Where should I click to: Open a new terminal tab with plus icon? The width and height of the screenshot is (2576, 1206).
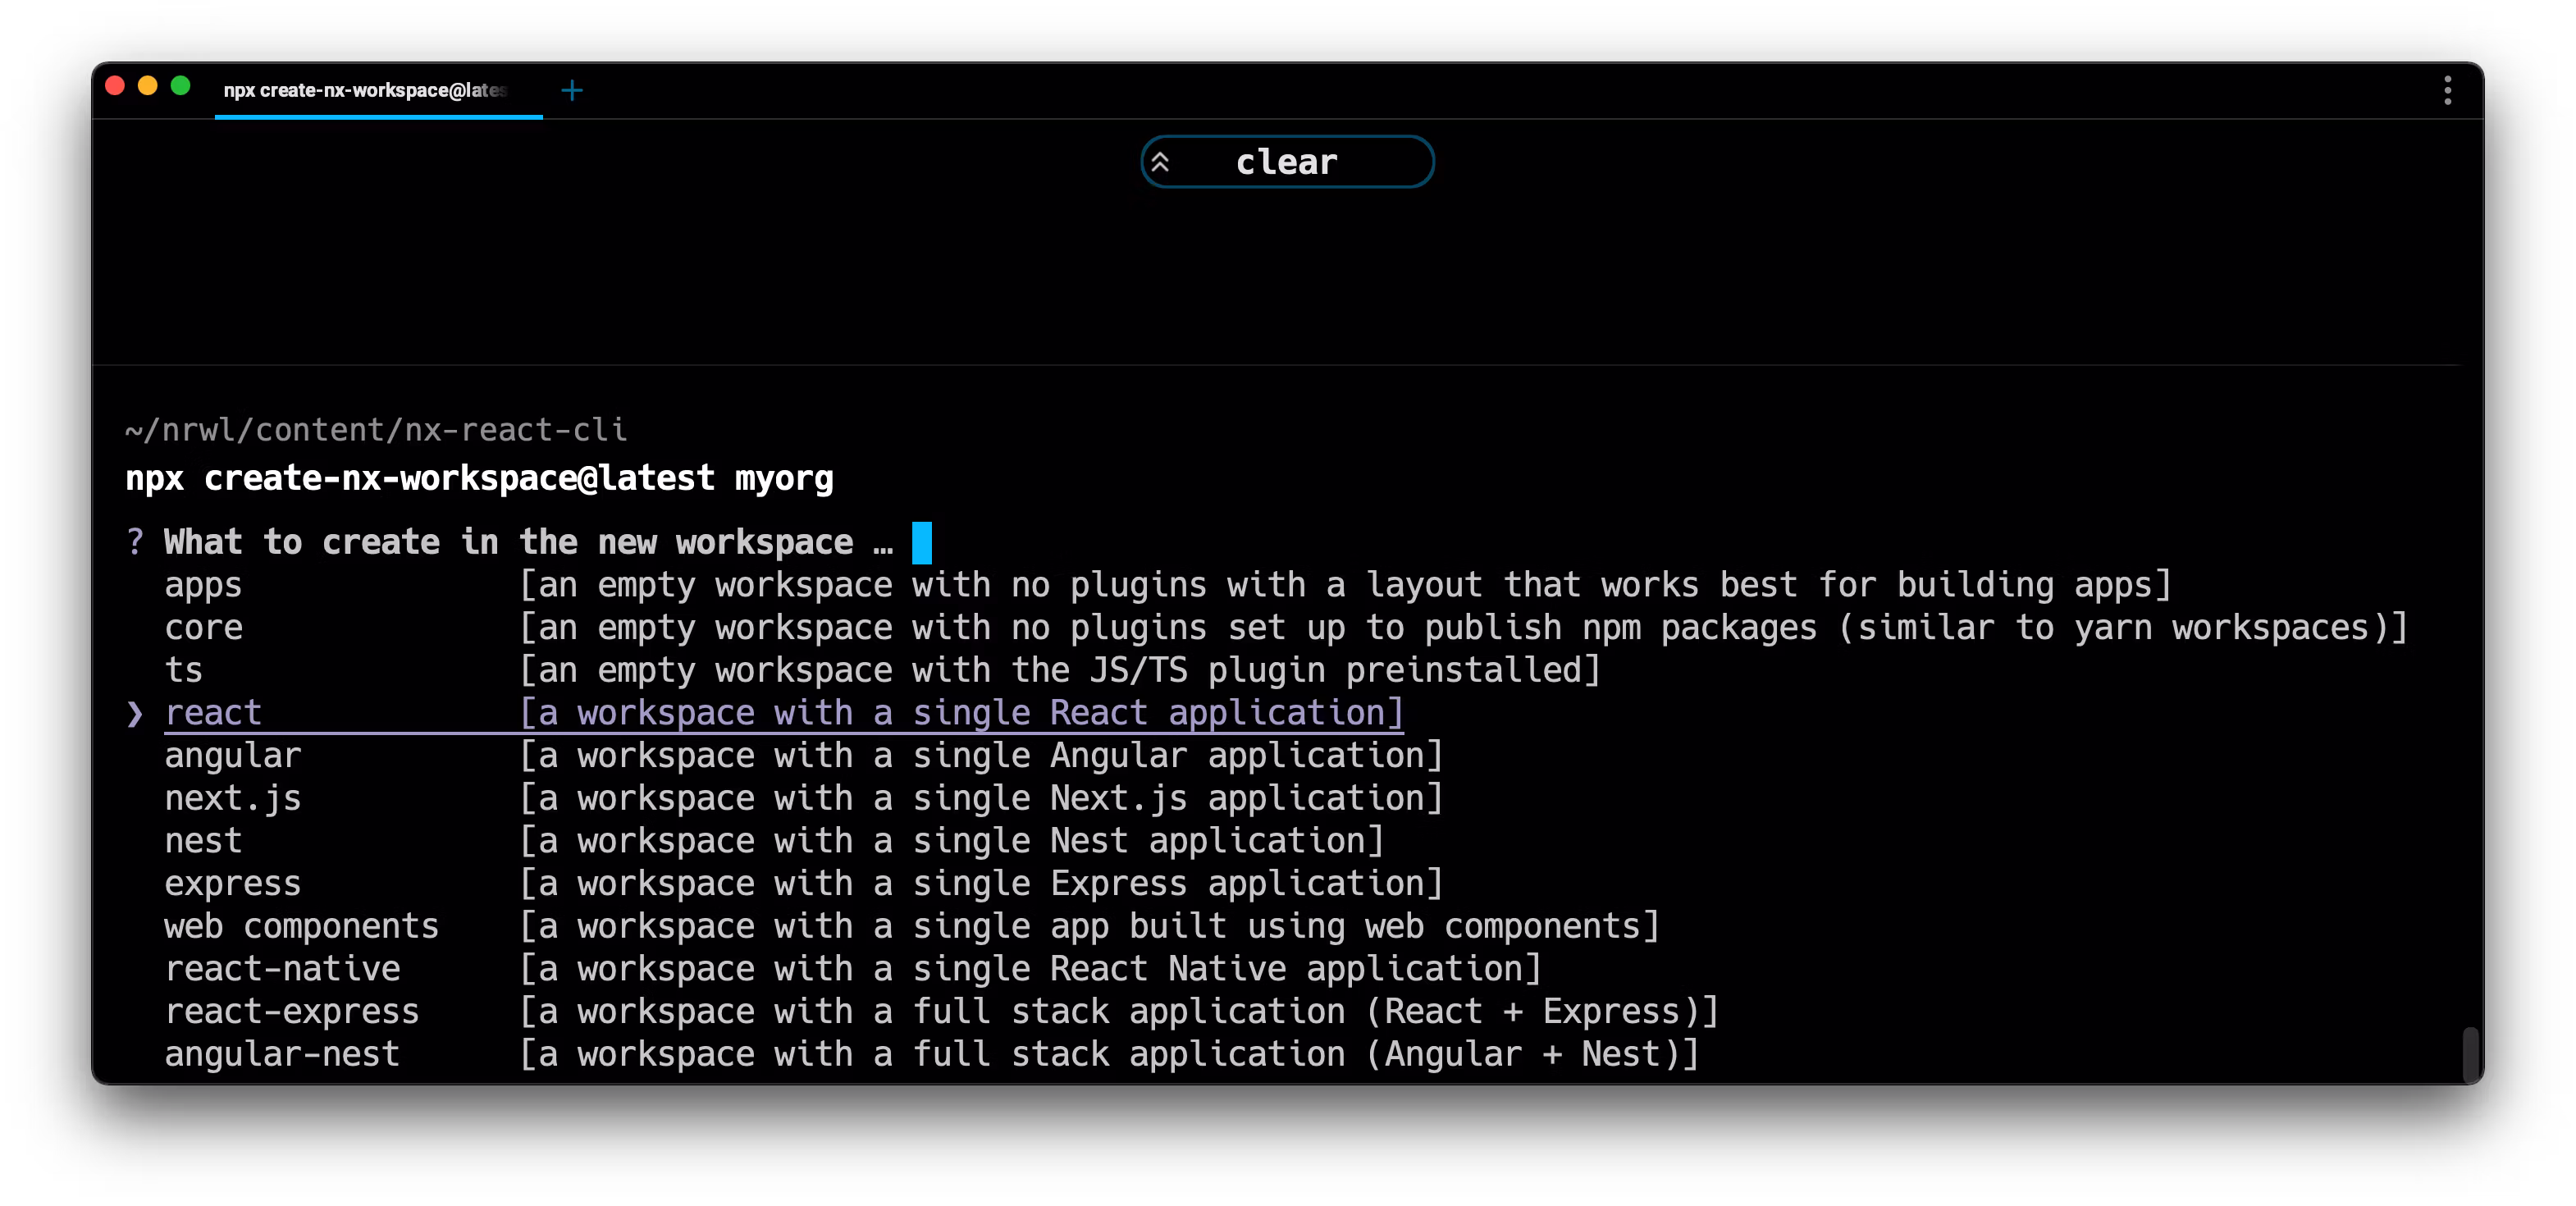pyautogui.click(x=571, y=91)
